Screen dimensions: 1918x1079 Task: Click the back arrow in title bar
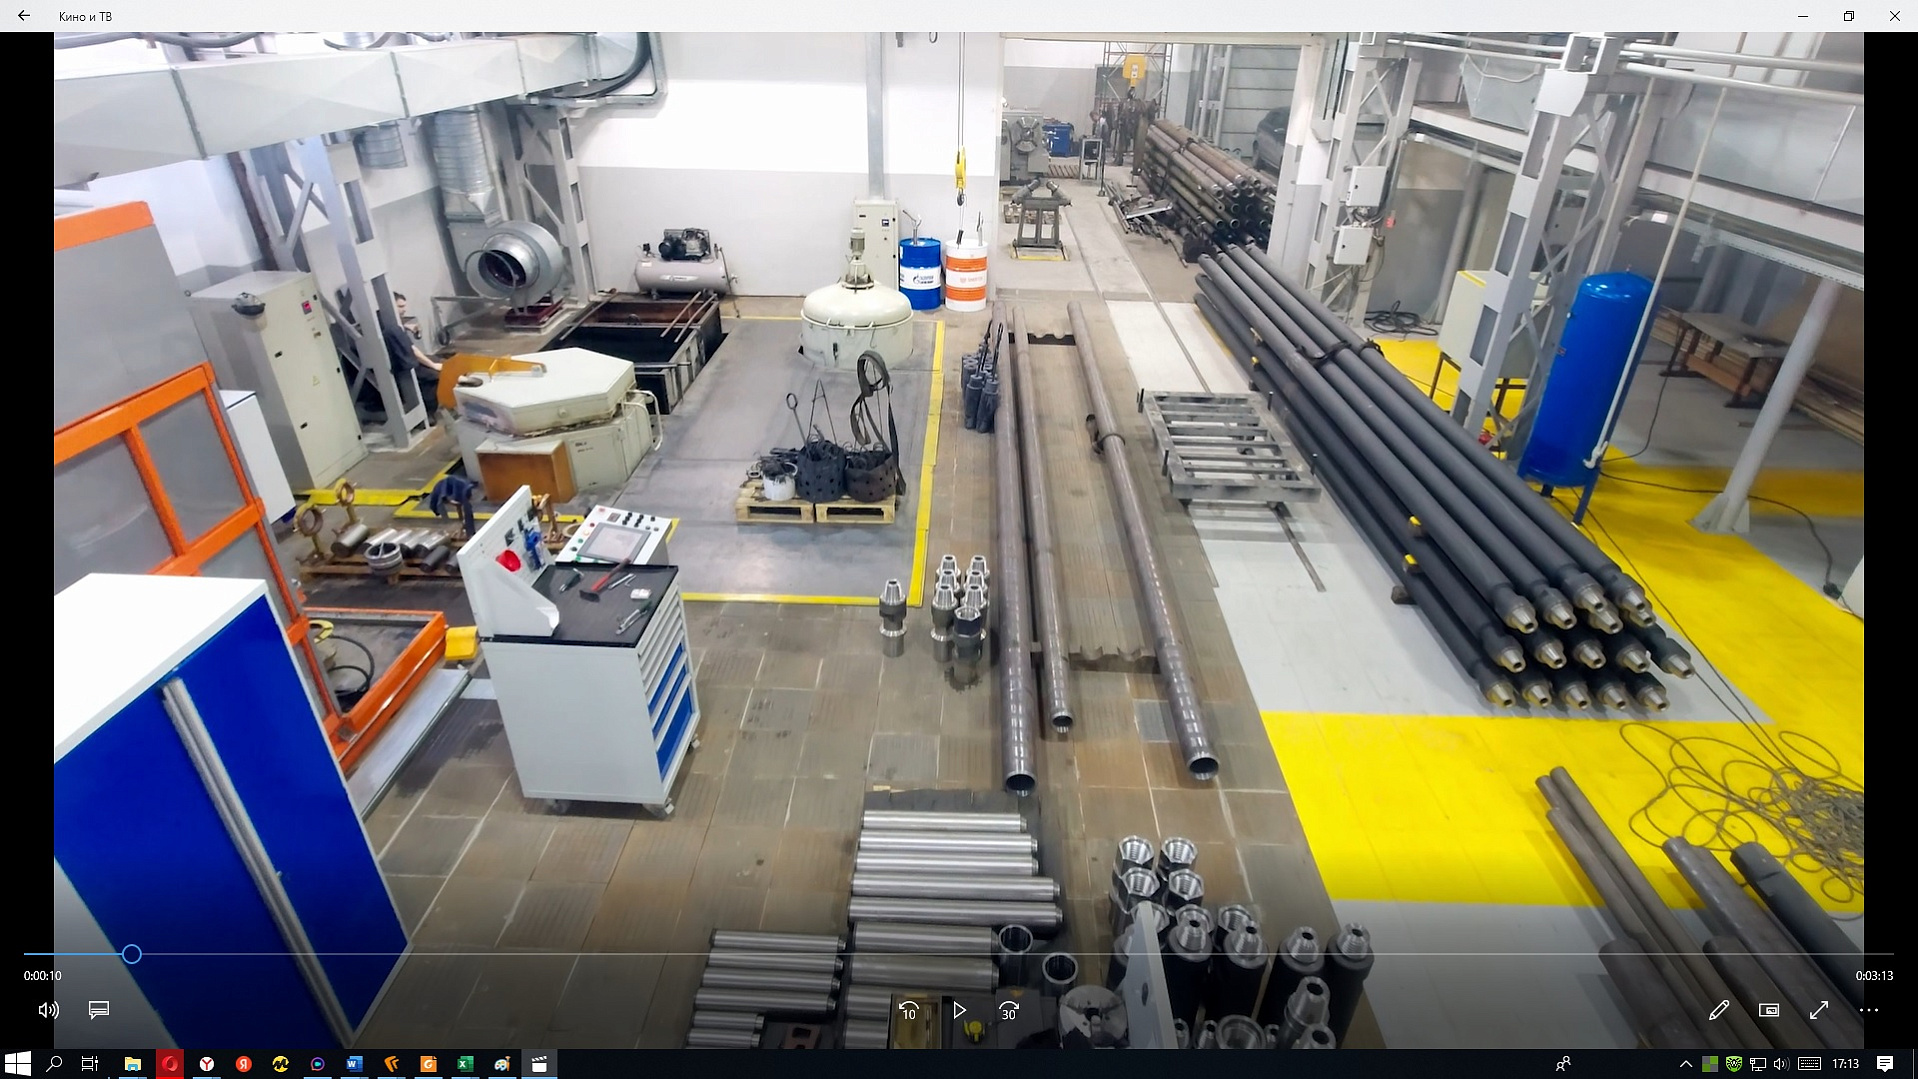pos(23,16)
